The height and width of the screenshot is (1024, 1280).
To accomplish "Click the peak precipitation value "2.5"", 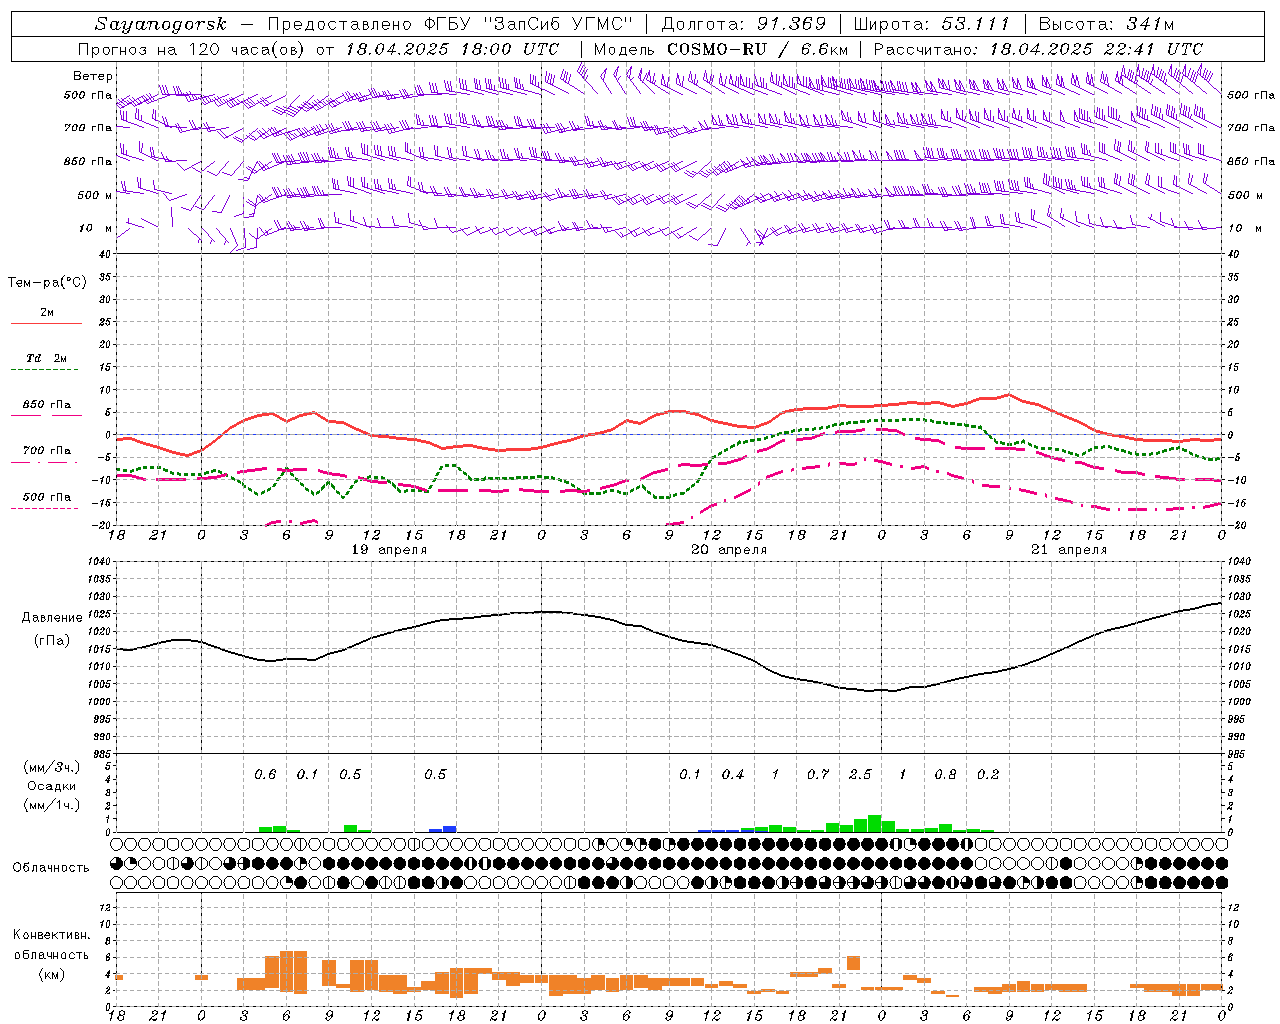I will click(x=860, y=775).
